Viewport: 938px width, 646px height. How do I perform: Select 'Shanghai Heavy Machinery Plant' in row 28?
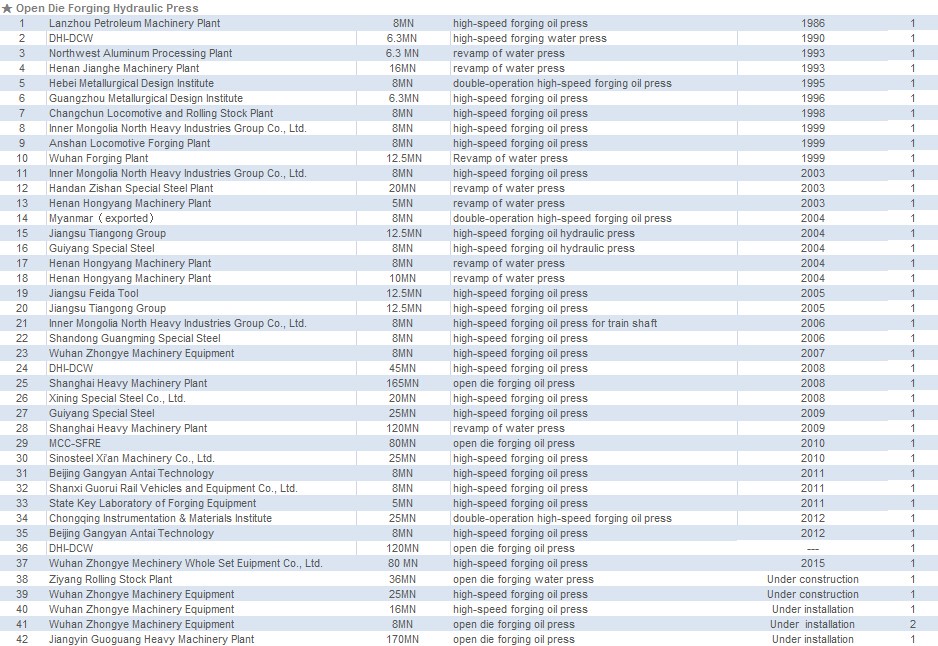128,428
